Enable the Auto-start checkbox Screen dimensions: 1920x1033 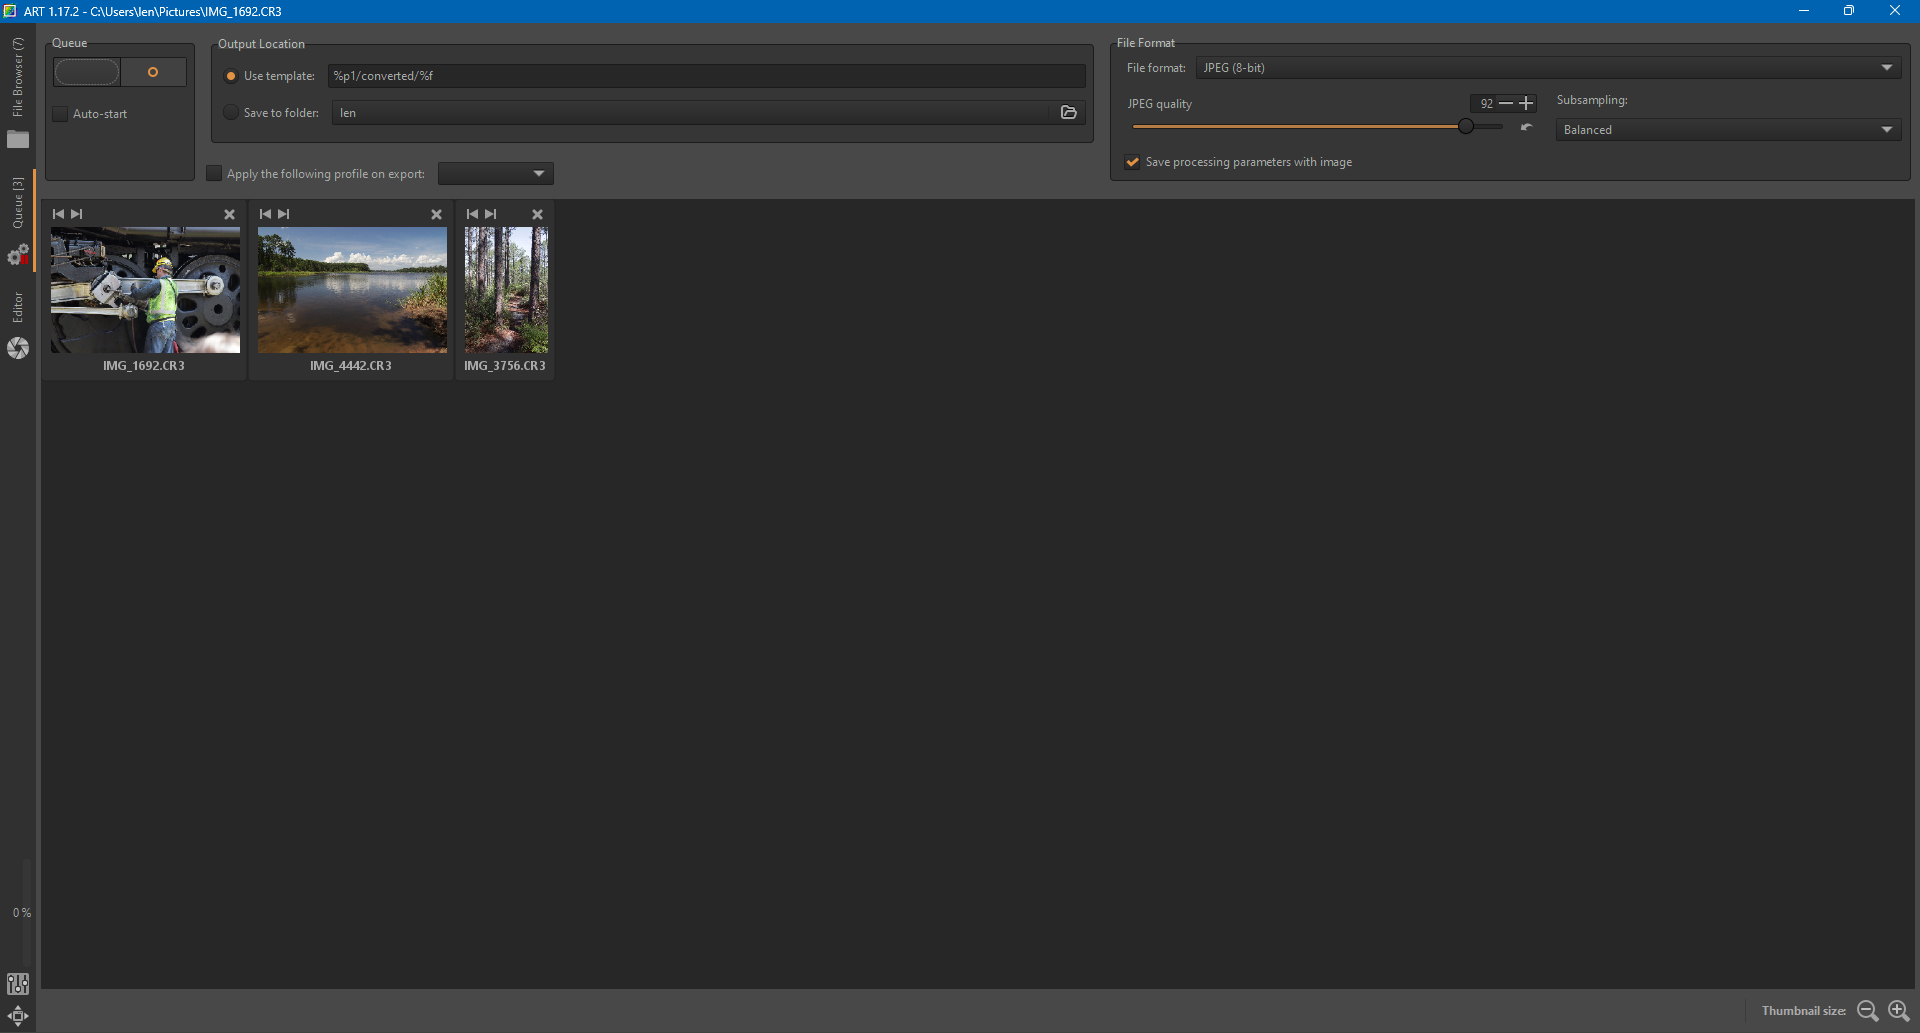61,114
